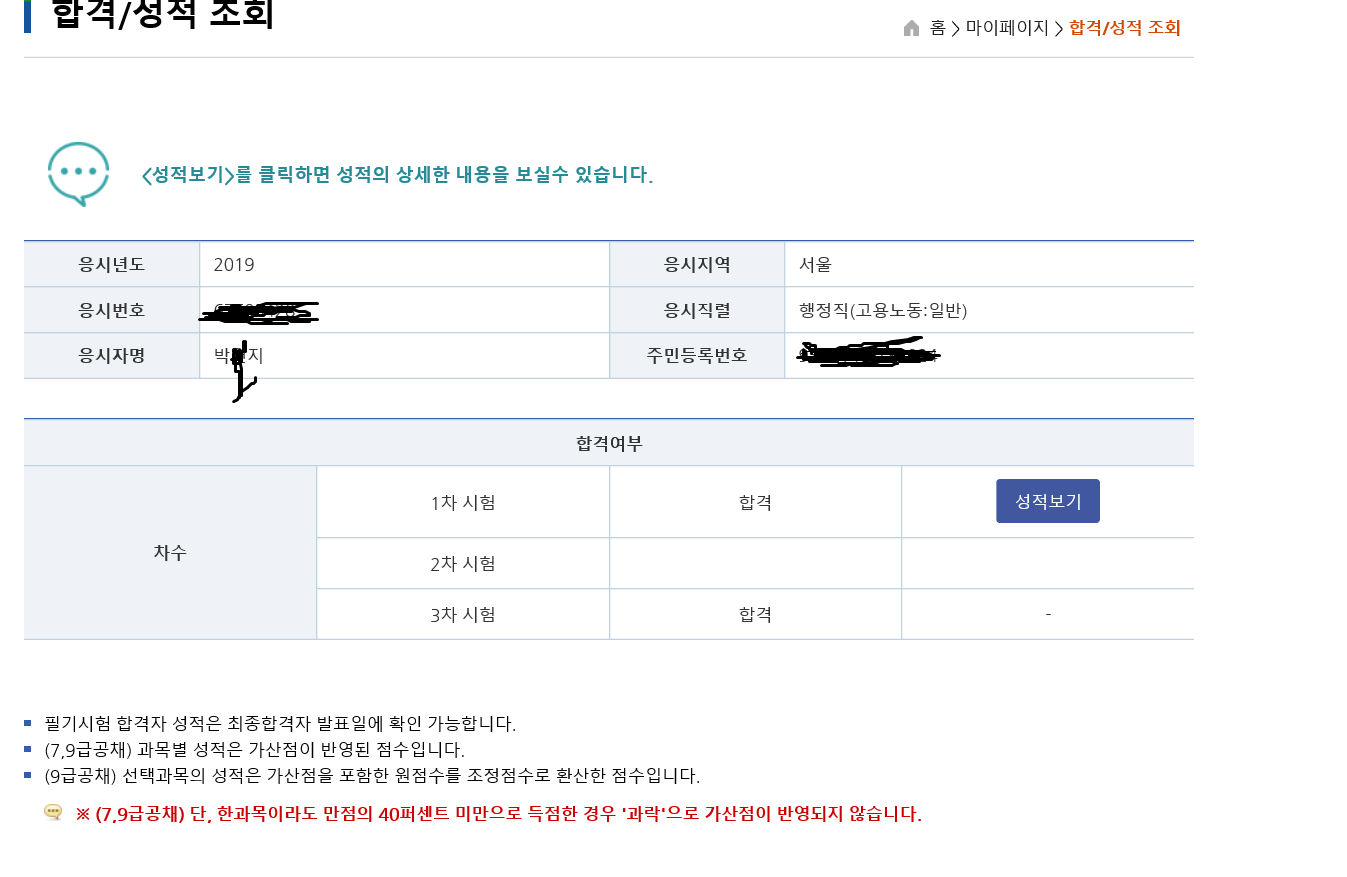Select the 합격/성적 조회 breadcrumb item
The width and height of the screenshot is (1347, 877).
[1124, 28]
